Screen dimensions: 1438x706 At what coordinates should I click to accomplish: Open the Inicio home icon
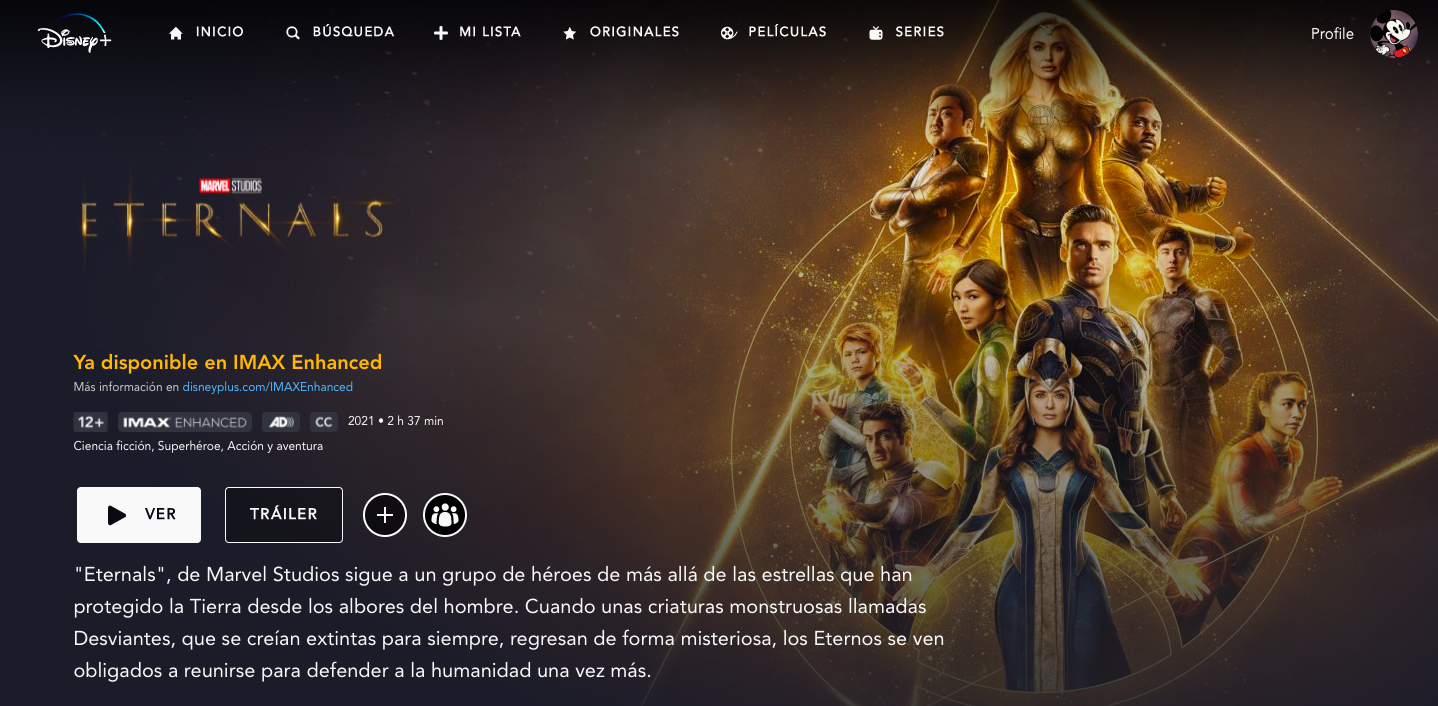(x=177, y=33)
